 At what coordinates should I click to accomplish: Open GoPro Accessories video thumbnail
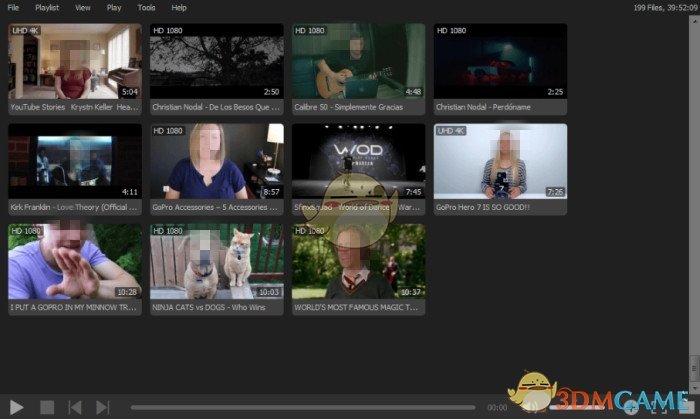pyautogui.click(x=216, y=161)
